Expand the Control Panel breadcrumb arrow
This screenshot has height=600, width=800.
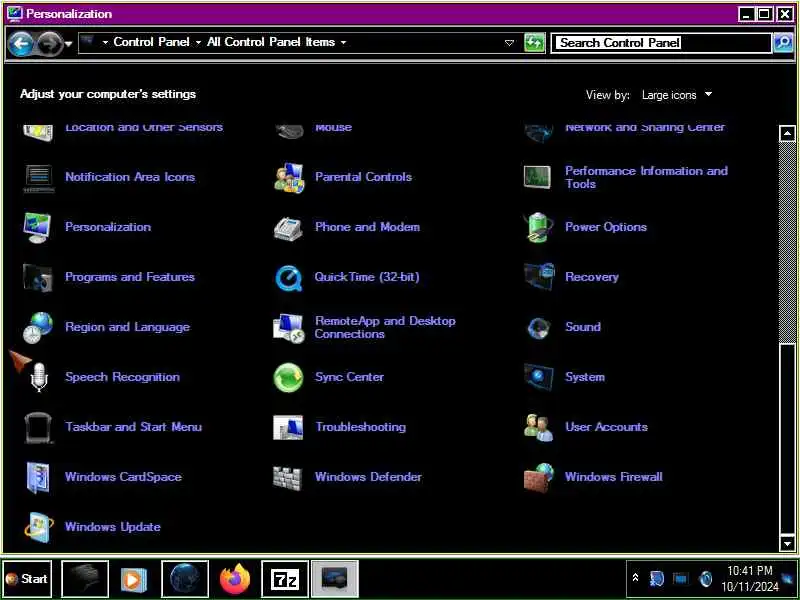(x=198, y=42)
